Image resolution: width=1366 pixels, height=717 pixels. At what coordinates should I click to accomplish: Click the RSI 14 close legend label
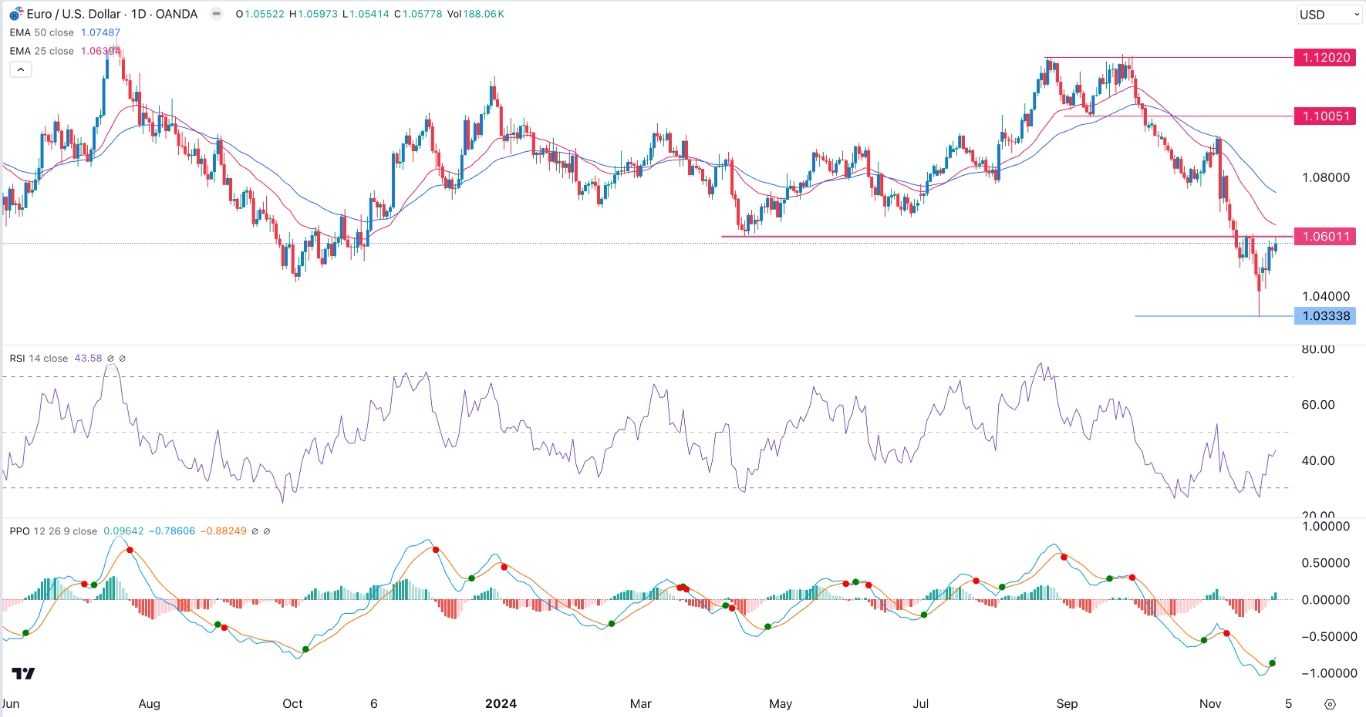(x=38, y=358)
